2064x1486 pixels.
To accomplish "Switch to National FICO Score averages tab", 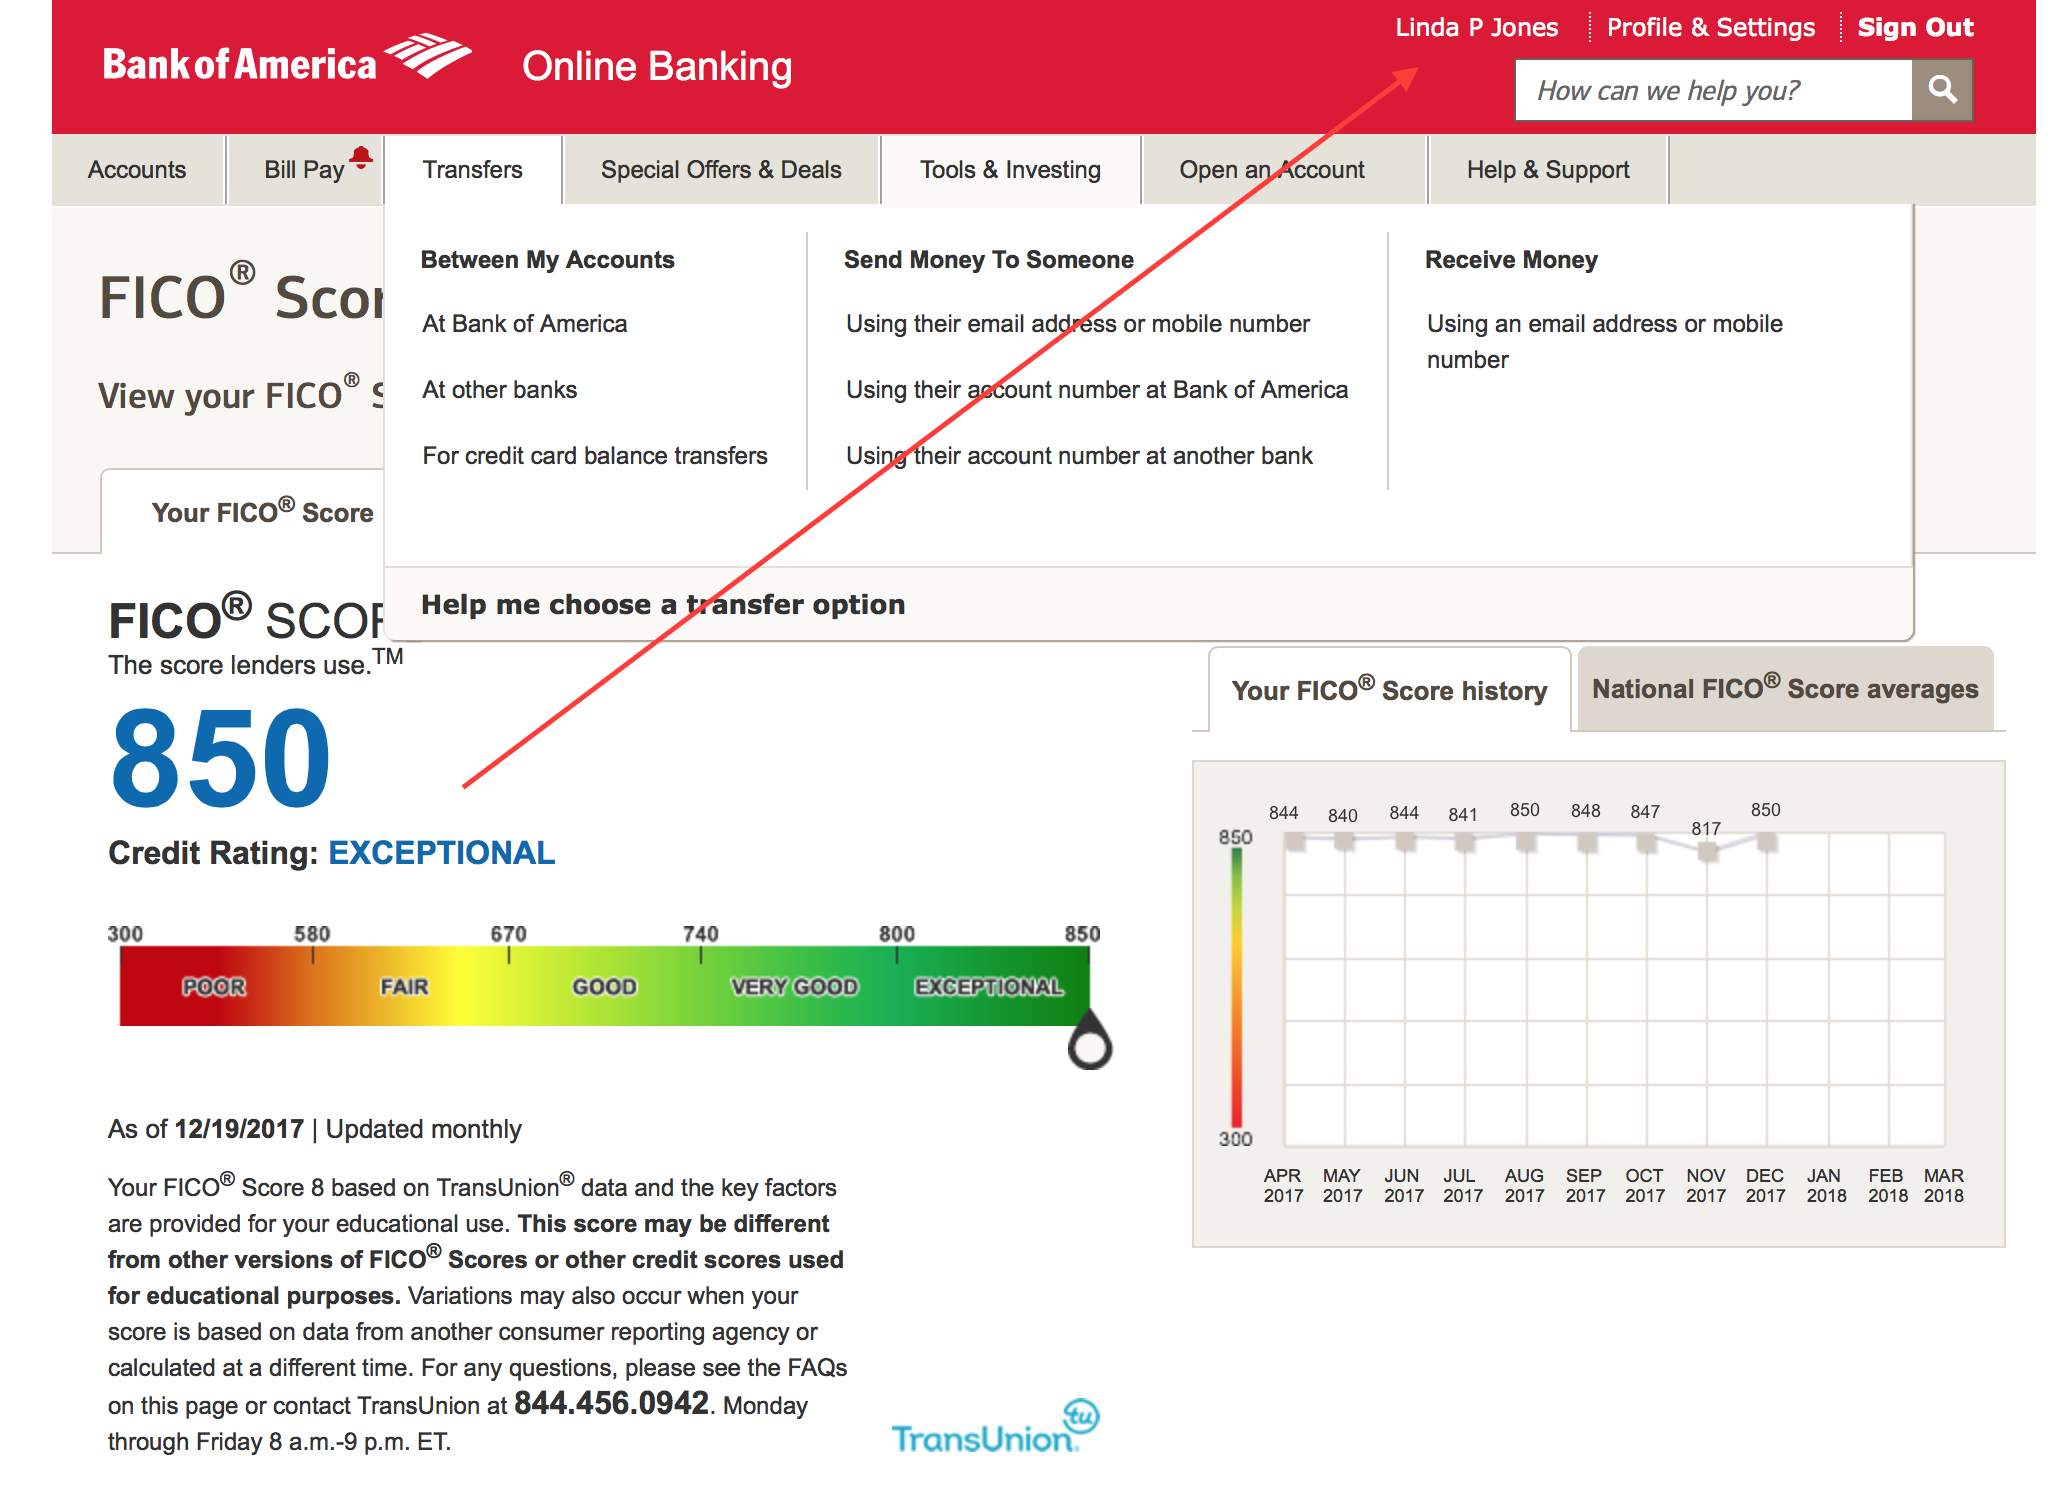I will tap(1785, 688).
